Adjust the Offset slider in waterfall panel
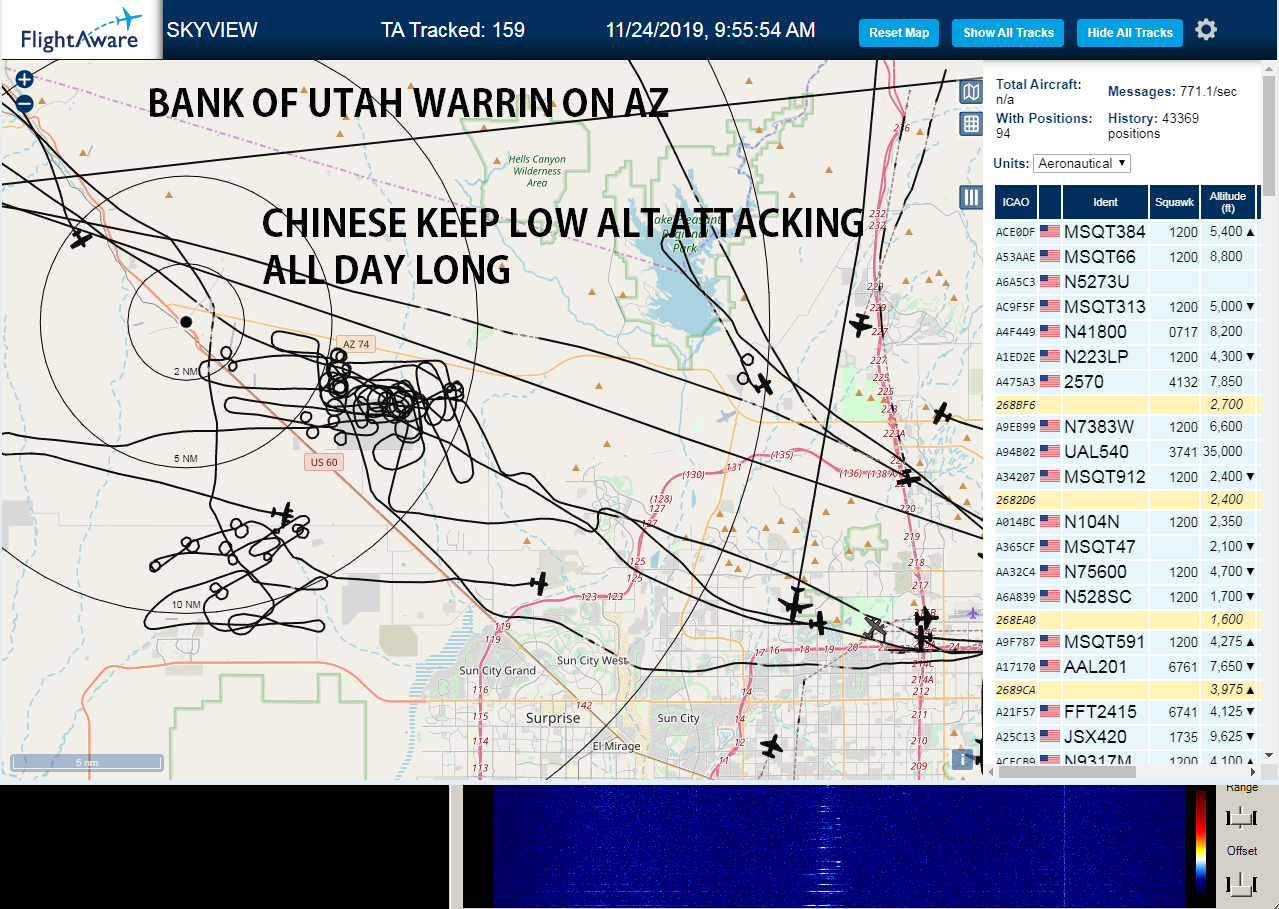 tap(1241, 883)
